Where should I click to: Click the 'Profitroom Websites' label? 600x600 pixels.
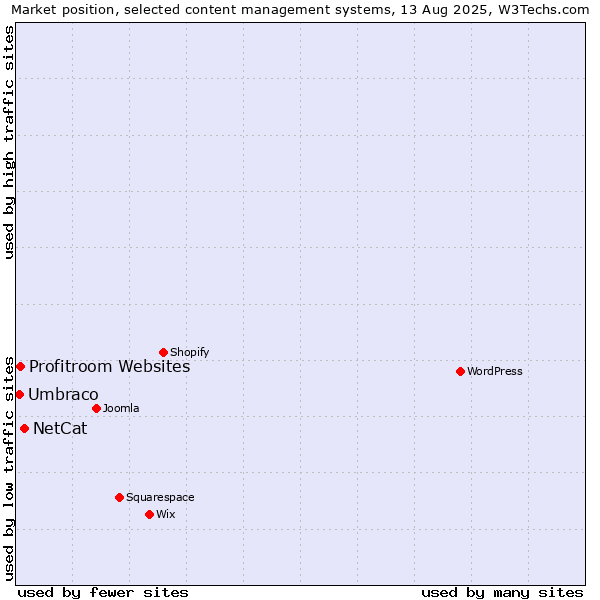(x=109, y=367)
